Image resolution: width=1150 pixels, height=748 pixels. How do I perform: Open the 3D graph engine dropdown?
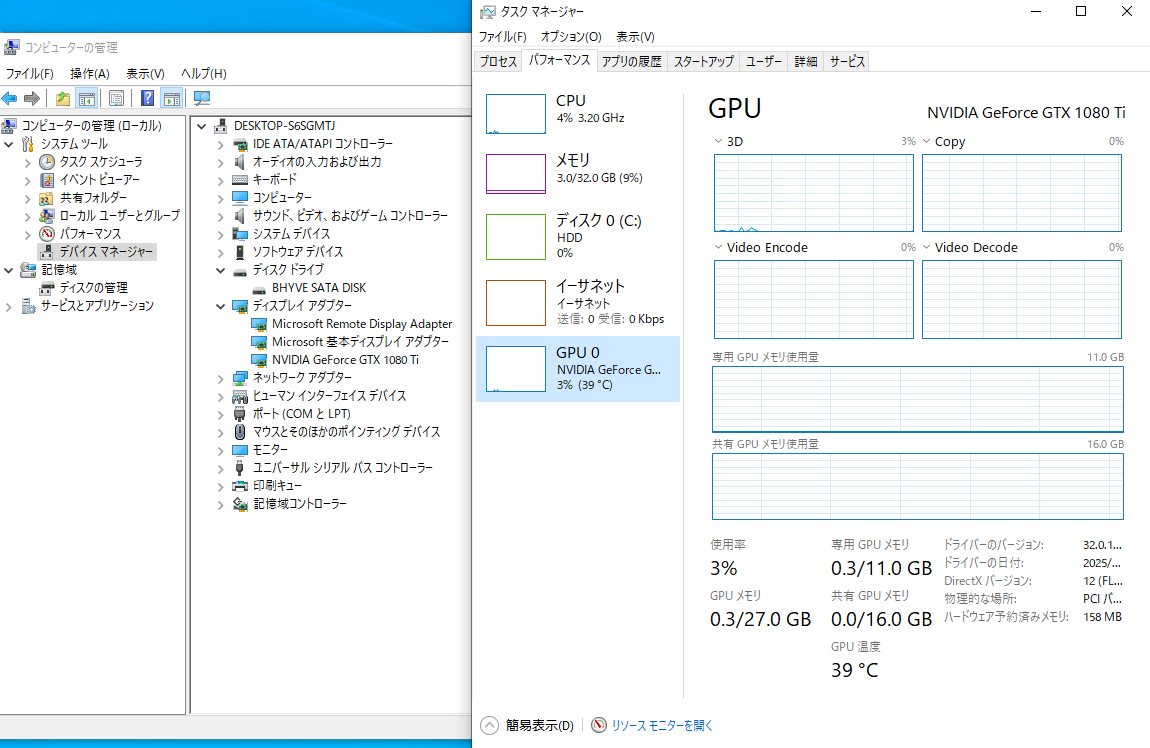click(x=719, y=142)
